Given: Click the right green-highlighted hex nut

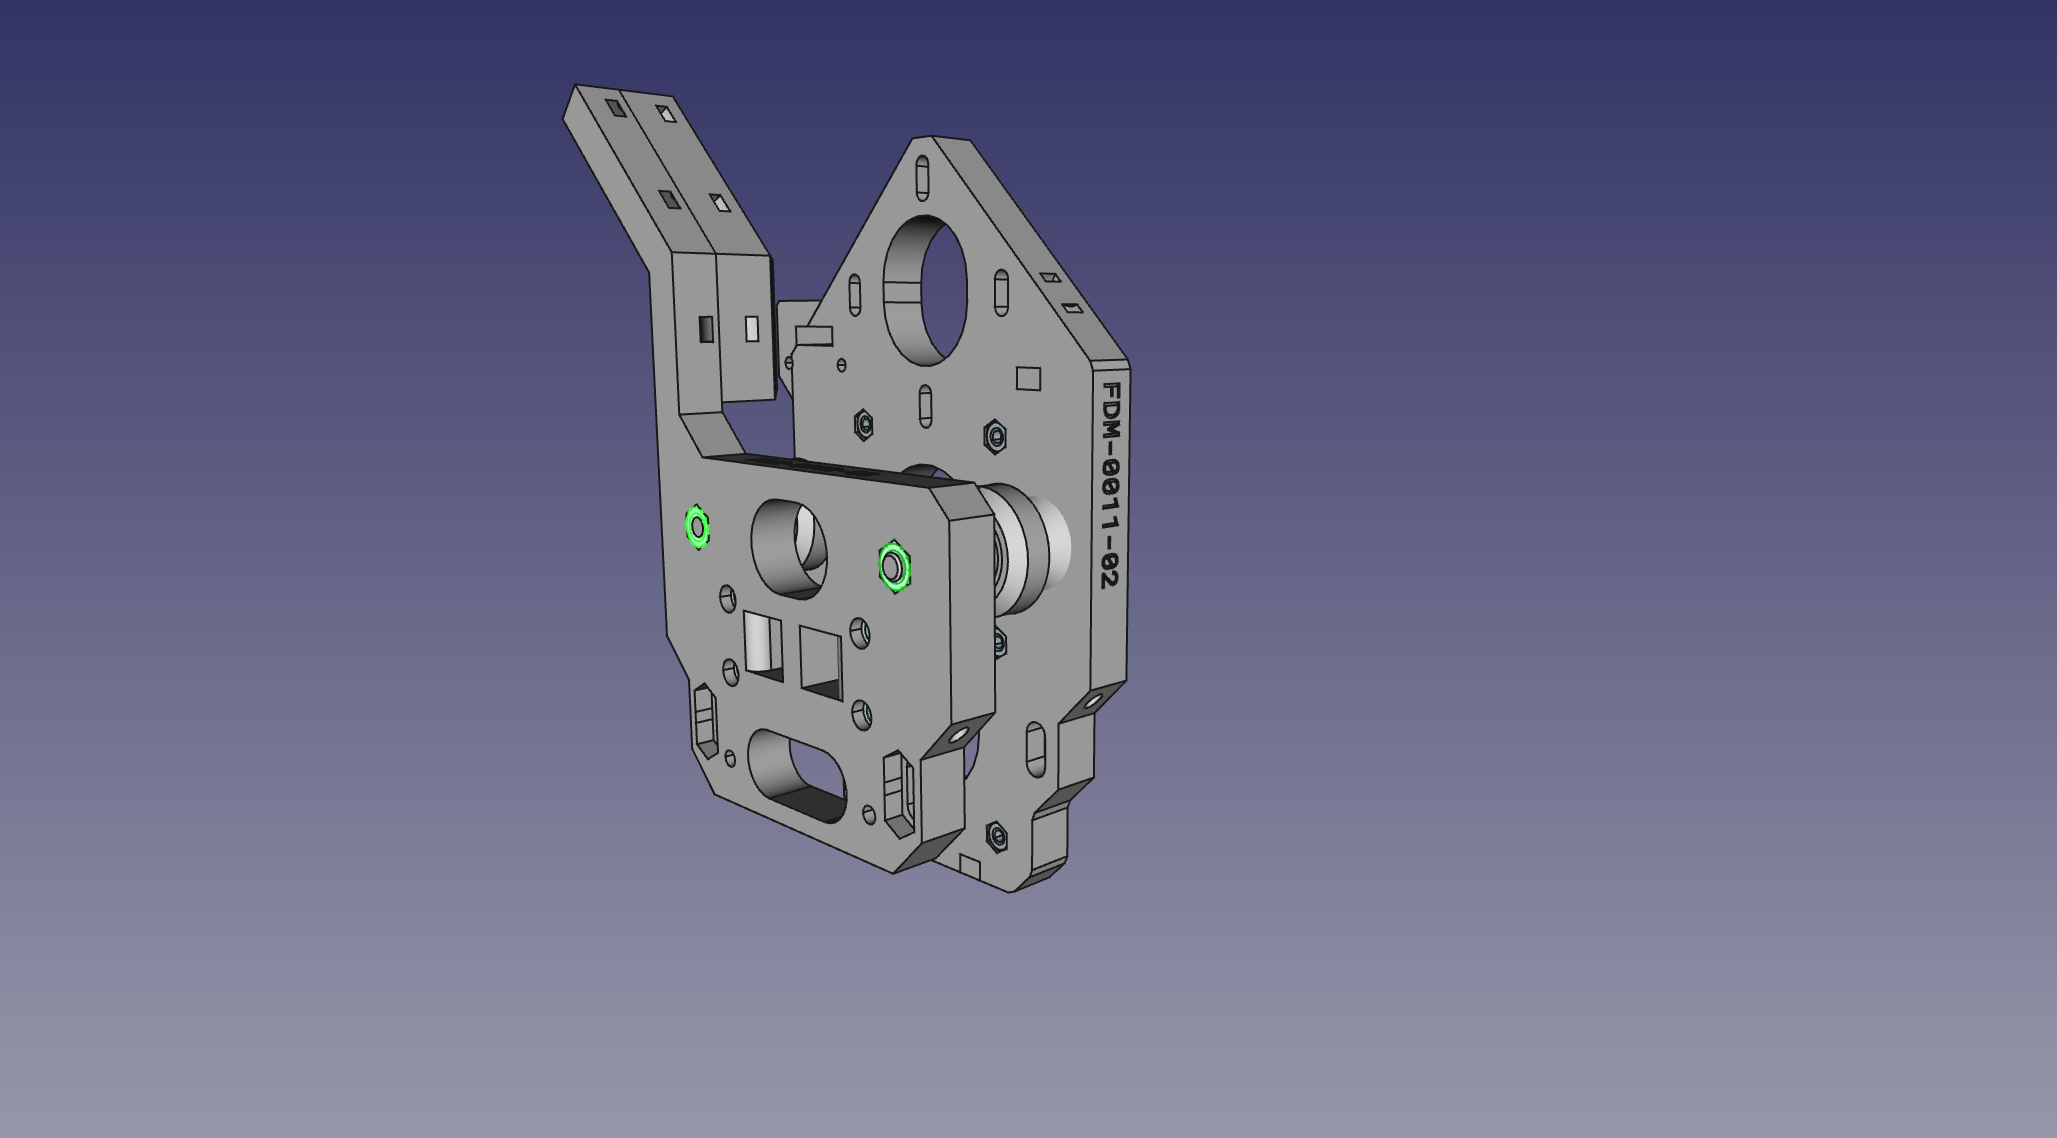Looking at the screenshot, I should click(x=894, y=567).
